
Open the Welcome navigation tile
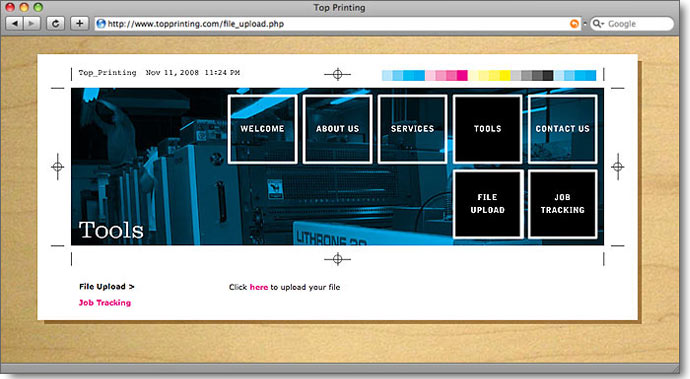click(262, 129)
